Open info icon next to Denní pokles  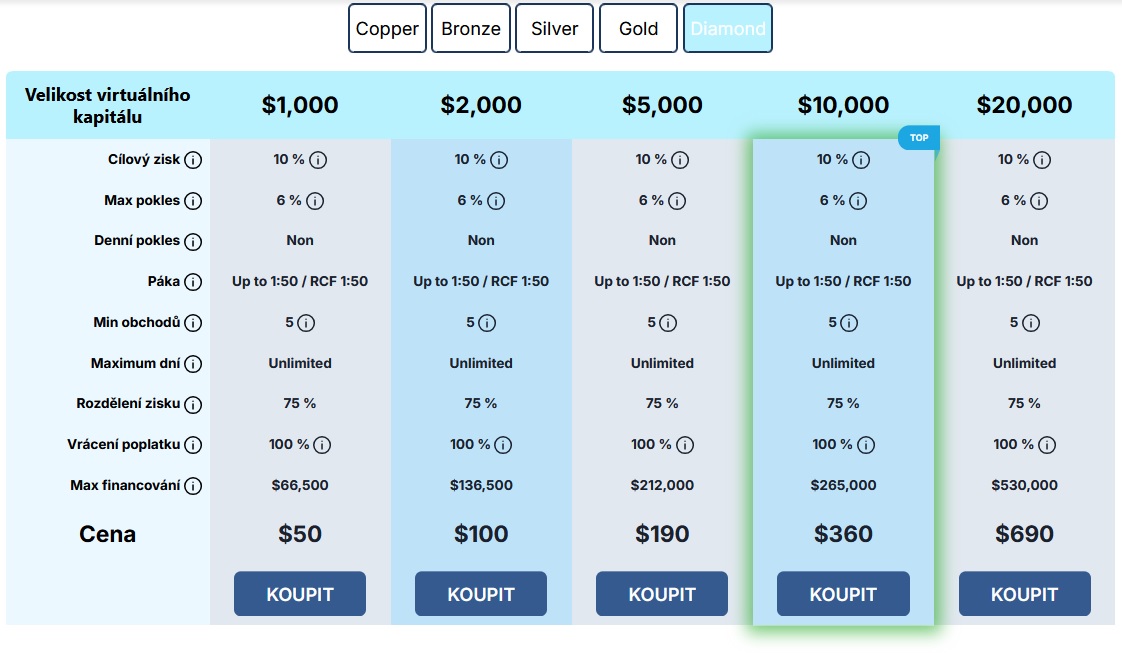pos(193,241)
